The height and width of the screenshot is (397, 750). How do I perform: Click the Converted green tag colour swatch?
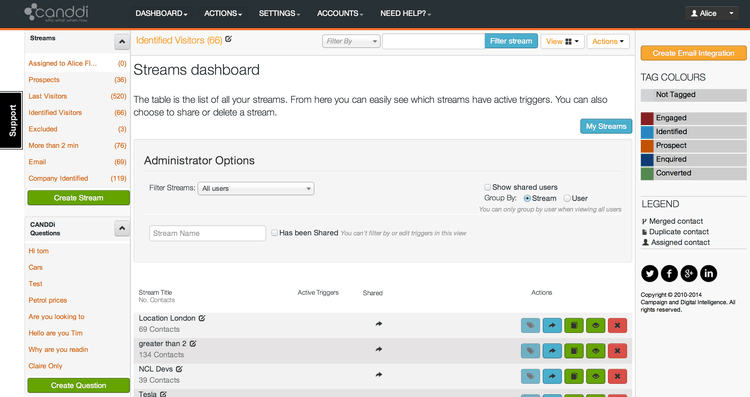(x=647, y=173)
